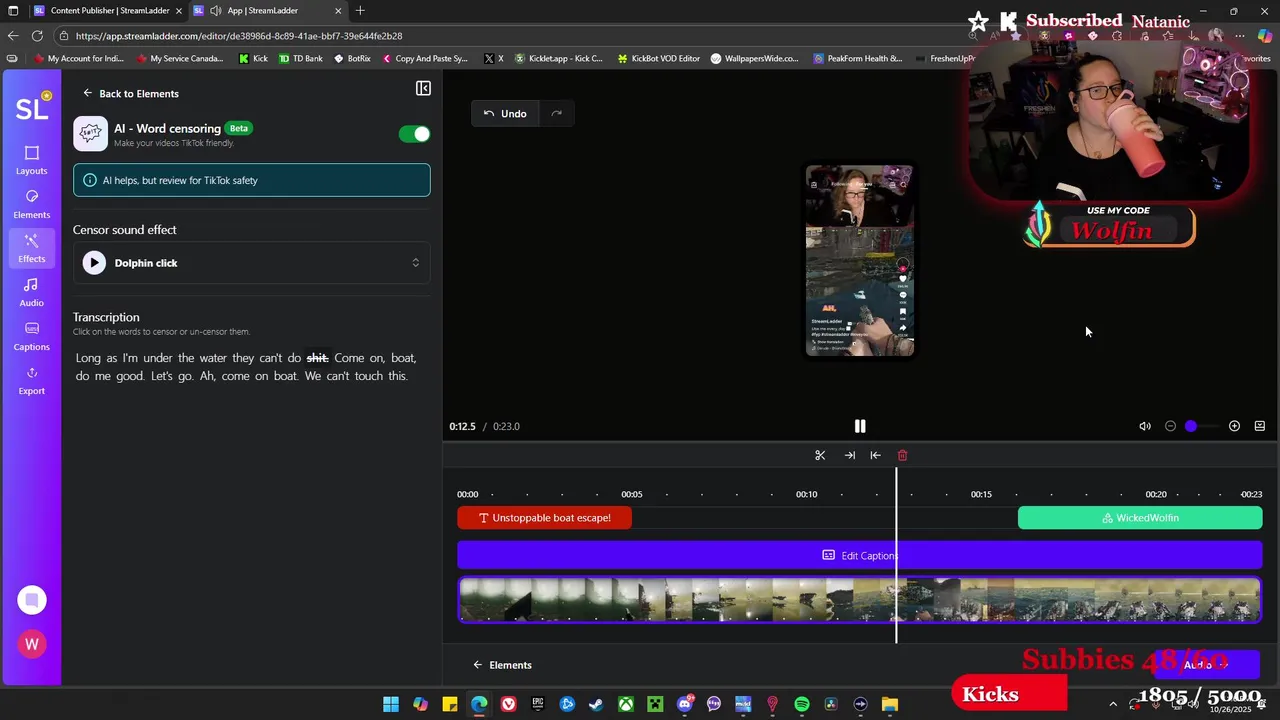The height and width of the screenshot is (720, 1280).
Task: Open Windows Start menu
Action: point(391,704)
